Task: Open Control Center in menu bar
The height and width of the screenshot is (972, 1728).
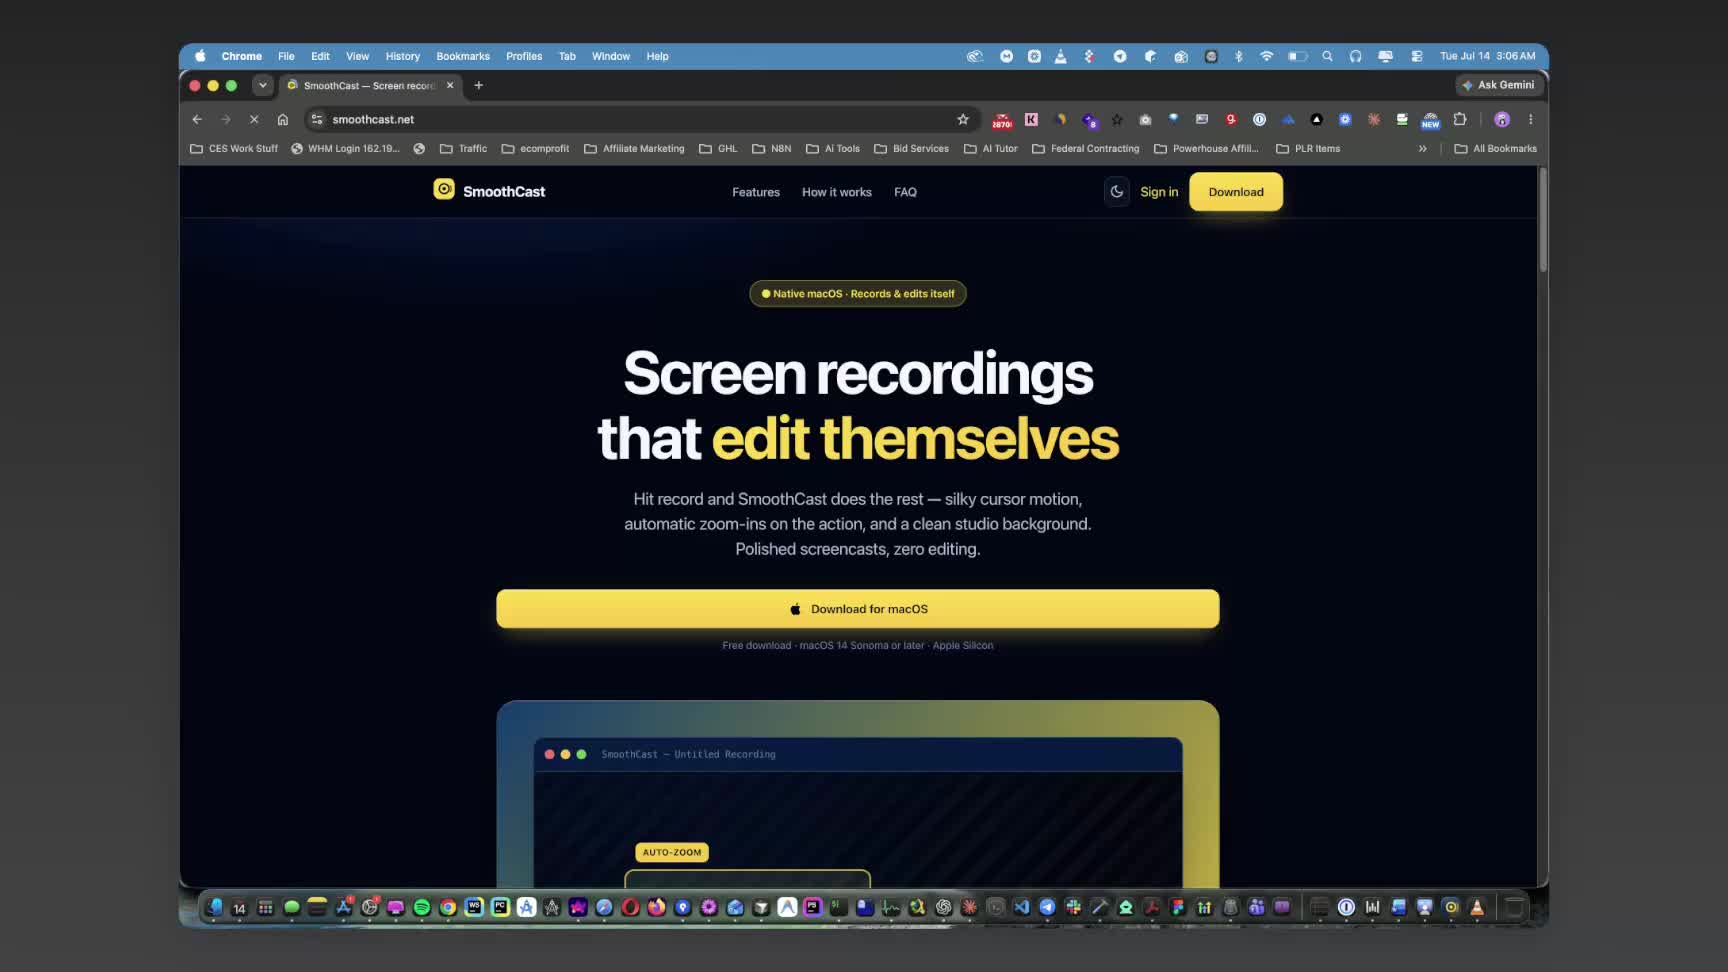Action: pyautogui.click(x=1416, y=56)
